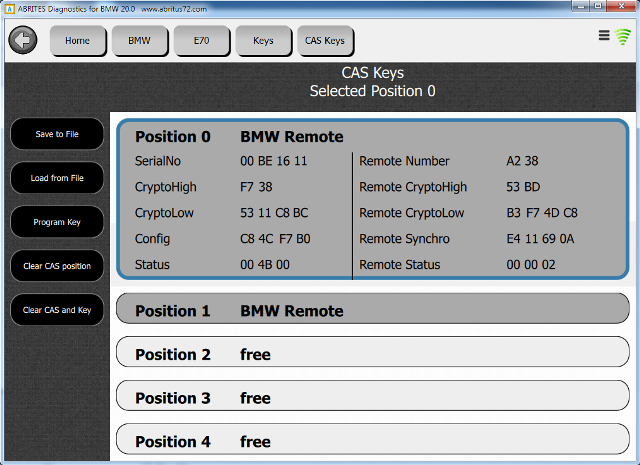This screenshot has height=465, width=640.
Task: Click the back arrow icon
Action: tap(23, 40)
